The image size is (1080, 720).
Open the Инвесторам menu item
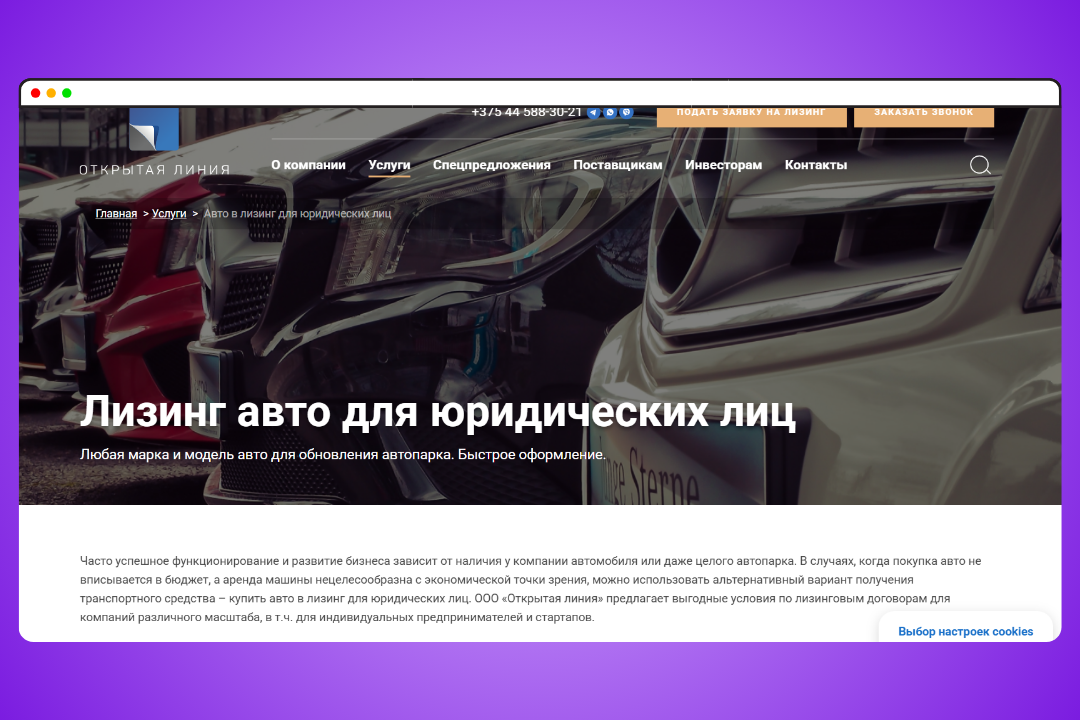pos(723,165)
